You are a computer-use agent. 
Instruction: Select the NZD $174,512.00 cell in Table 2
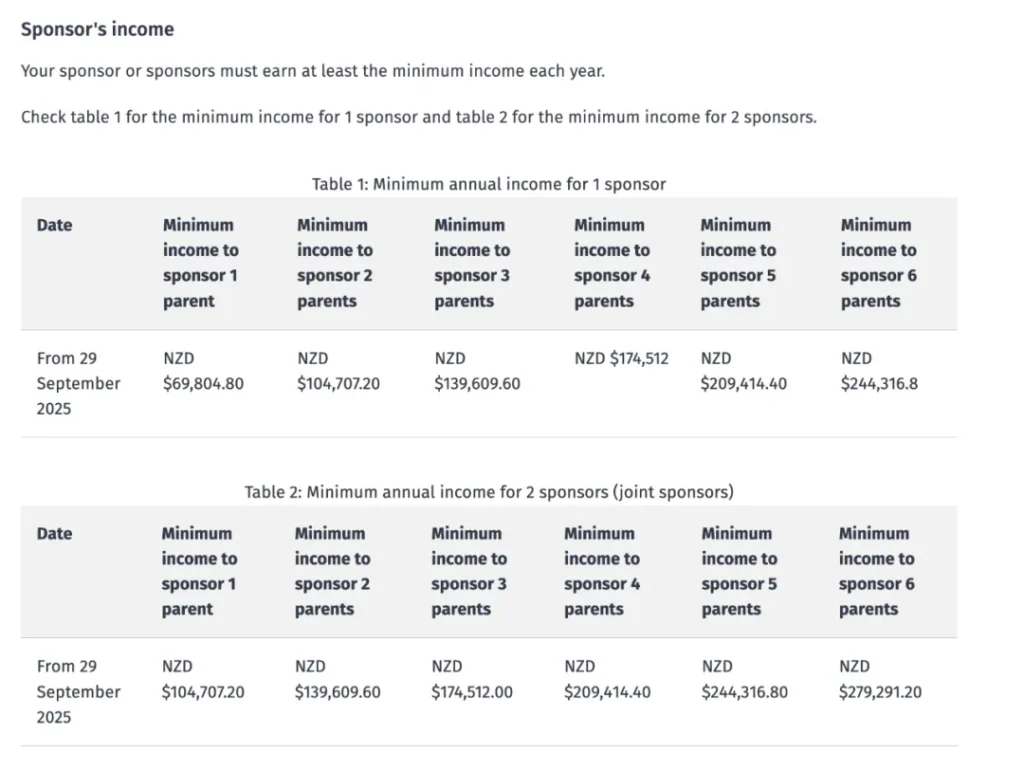(471, 679)
